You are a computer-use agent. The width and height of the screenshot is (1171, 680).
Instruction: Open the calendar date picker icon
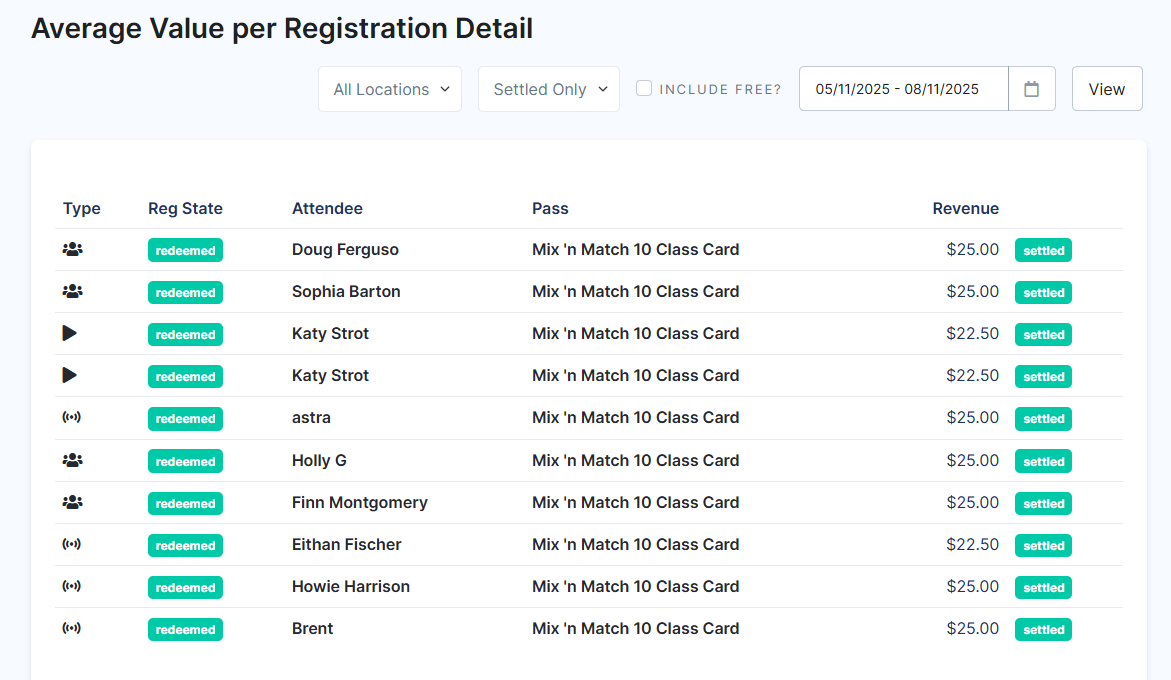pos(1031,89)
